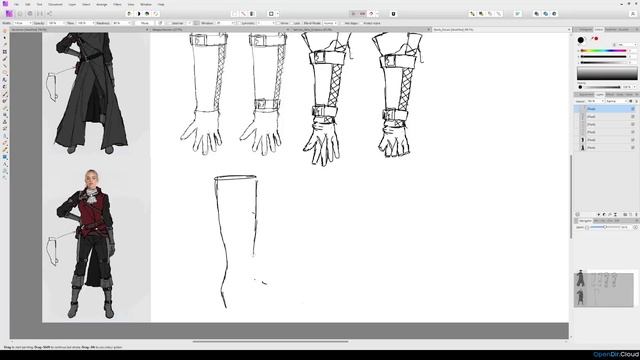640x360 pixels.
Task: Select the Crop tool
Action: pyautogui.click(x=5, y=52)
